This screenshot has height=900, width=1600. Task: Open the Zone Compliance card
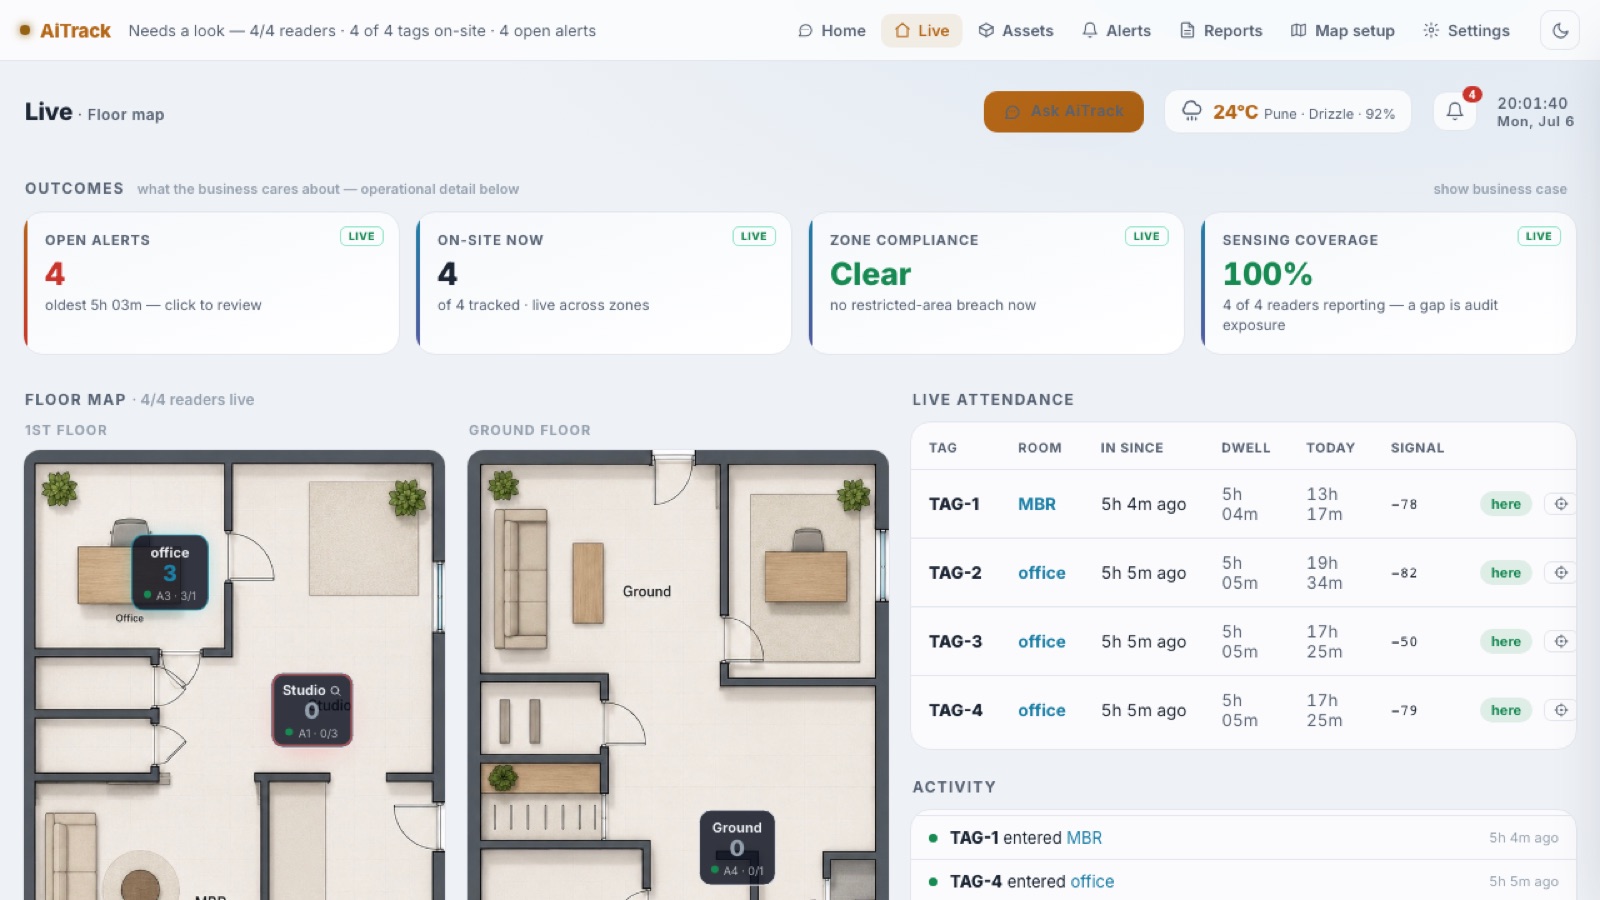(x=997, y=283)
